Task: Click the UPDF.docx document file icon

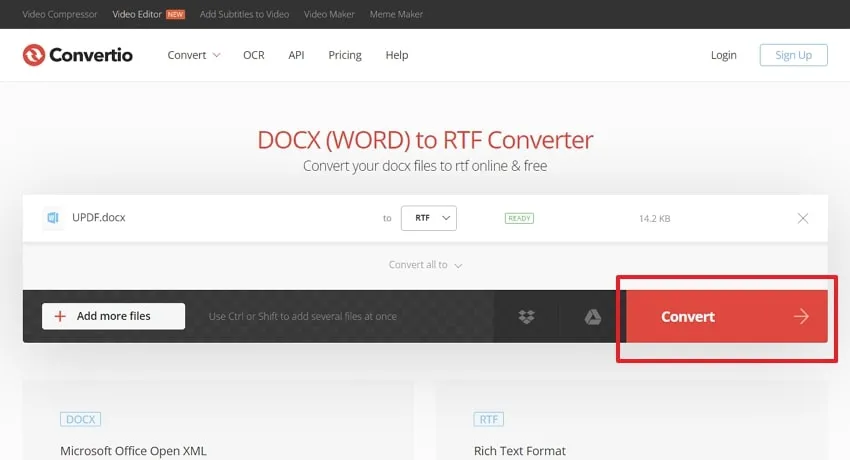Action: pos(53,218)
